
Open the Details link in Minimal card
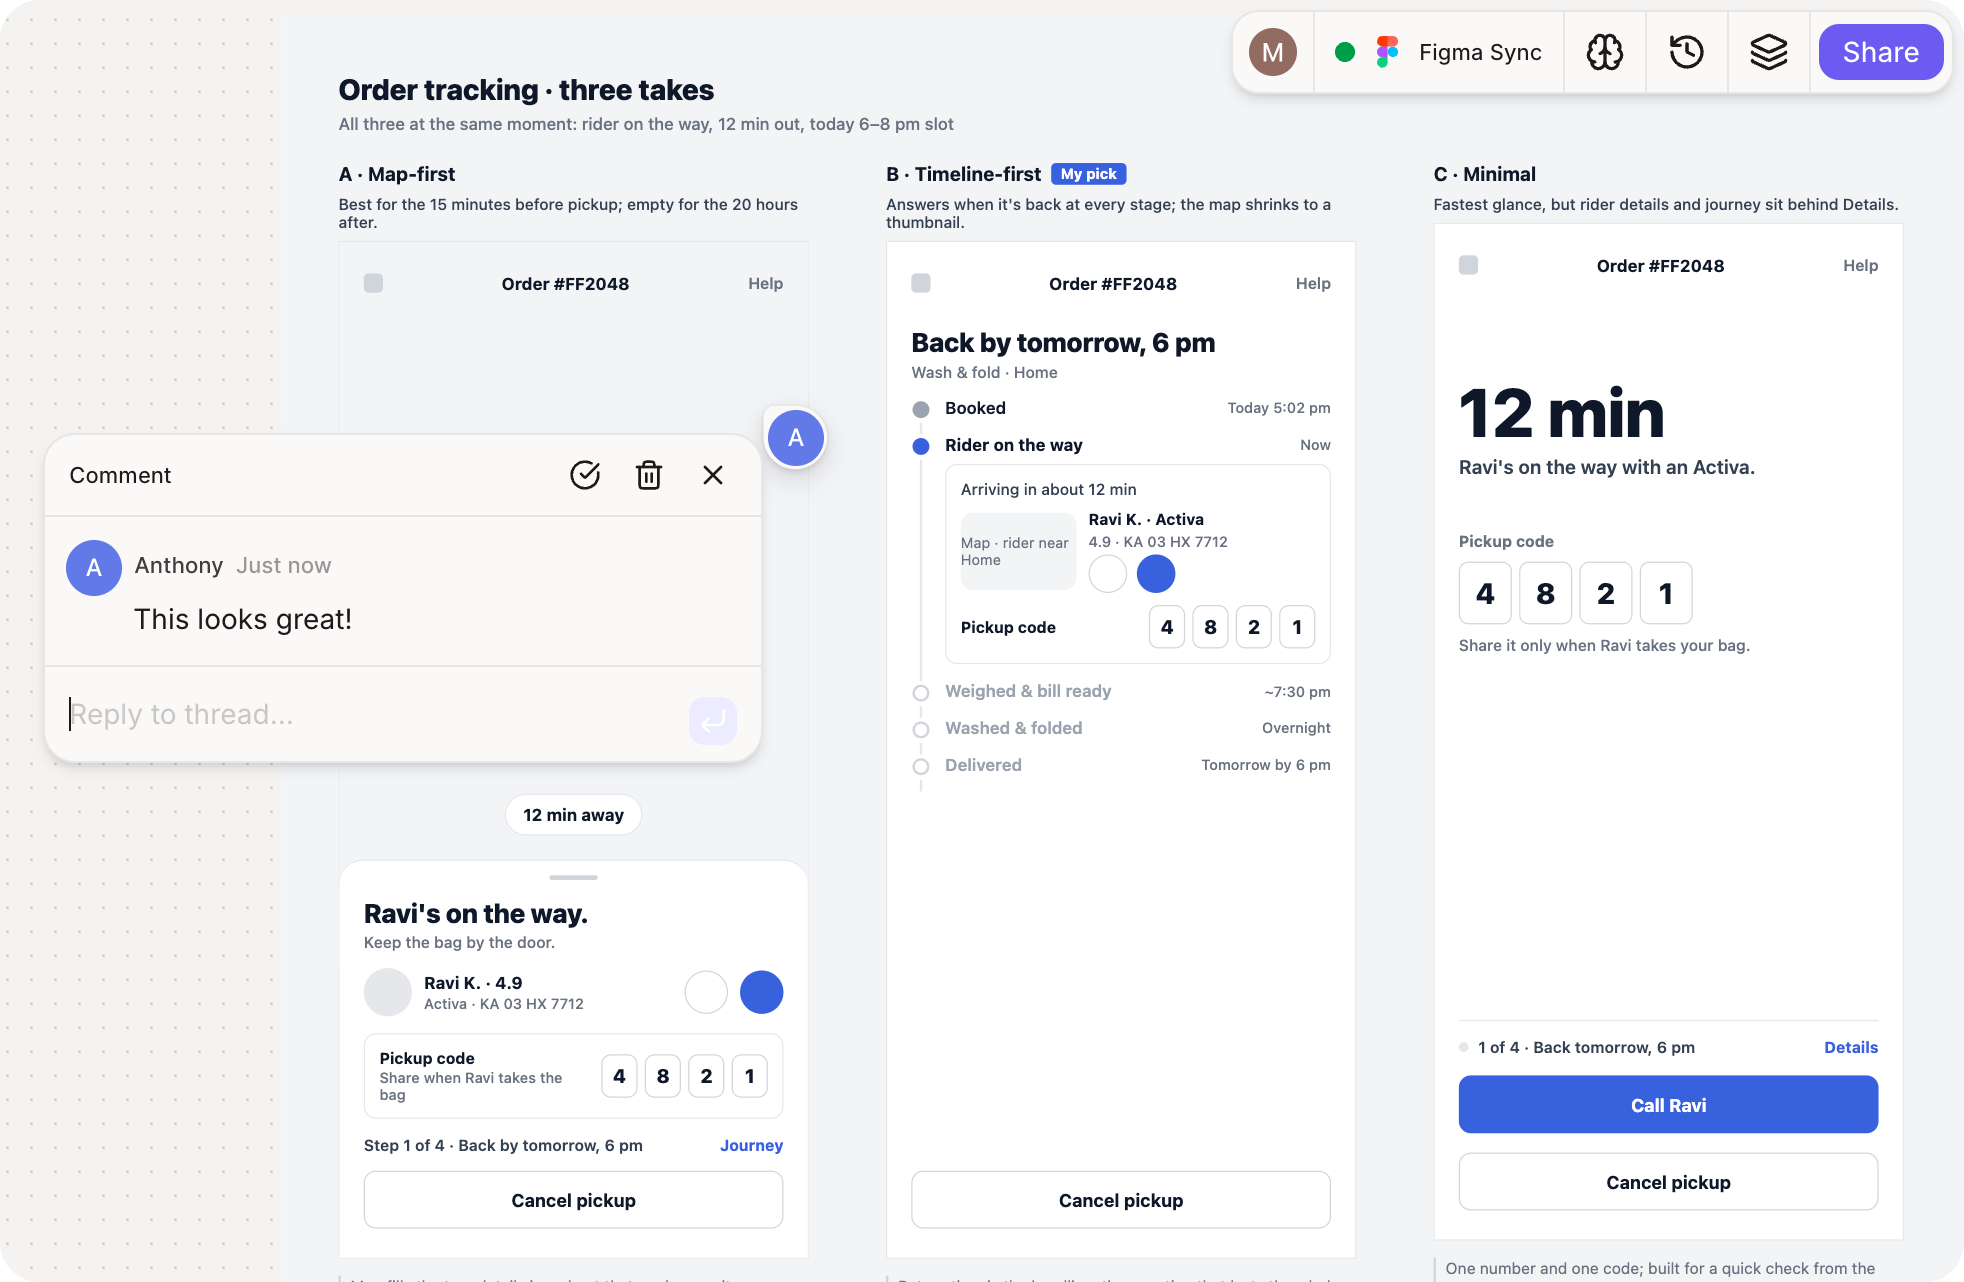point(1851,1048)
